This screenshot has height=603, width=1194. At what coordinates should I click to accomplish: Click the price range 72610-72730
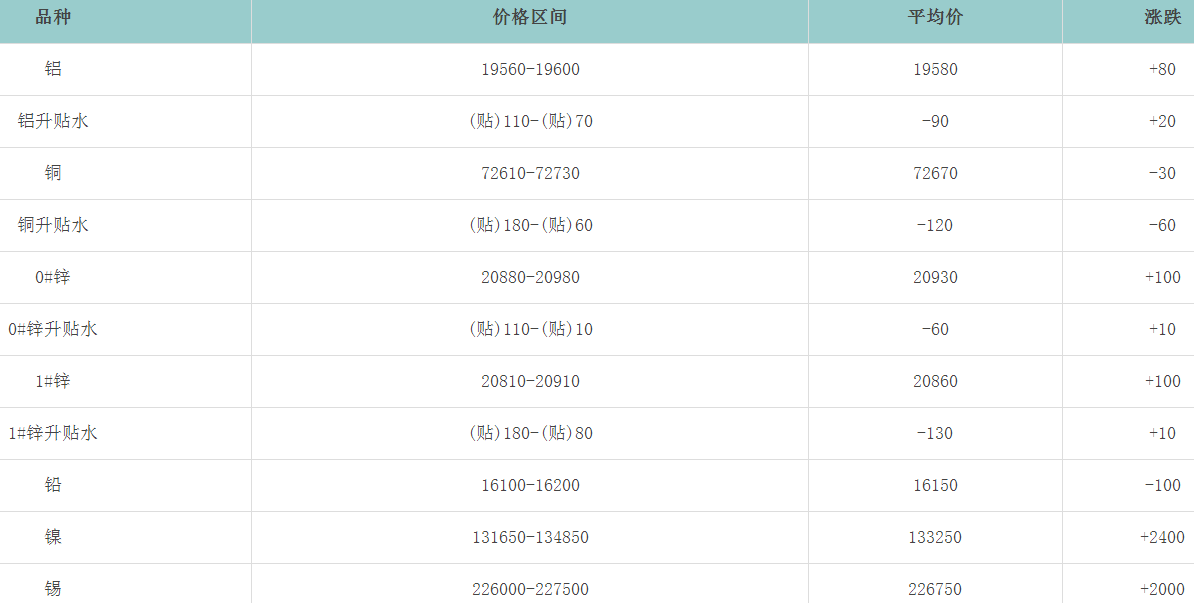530,173
